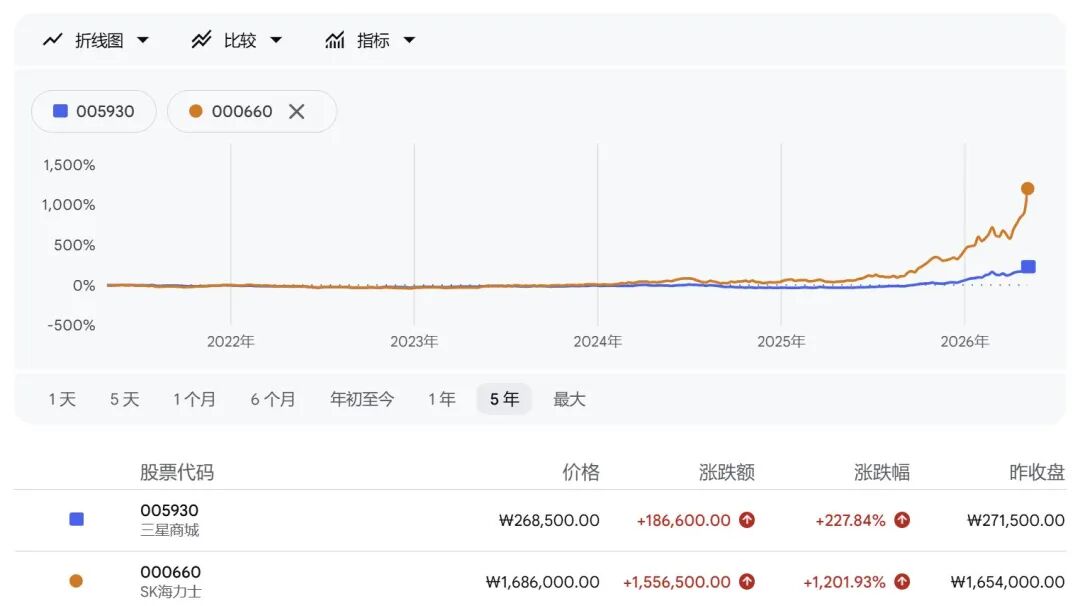Viewport: 1080px width, 606px height.
Task: Click the 2025年 axis label
Action: 781,342
